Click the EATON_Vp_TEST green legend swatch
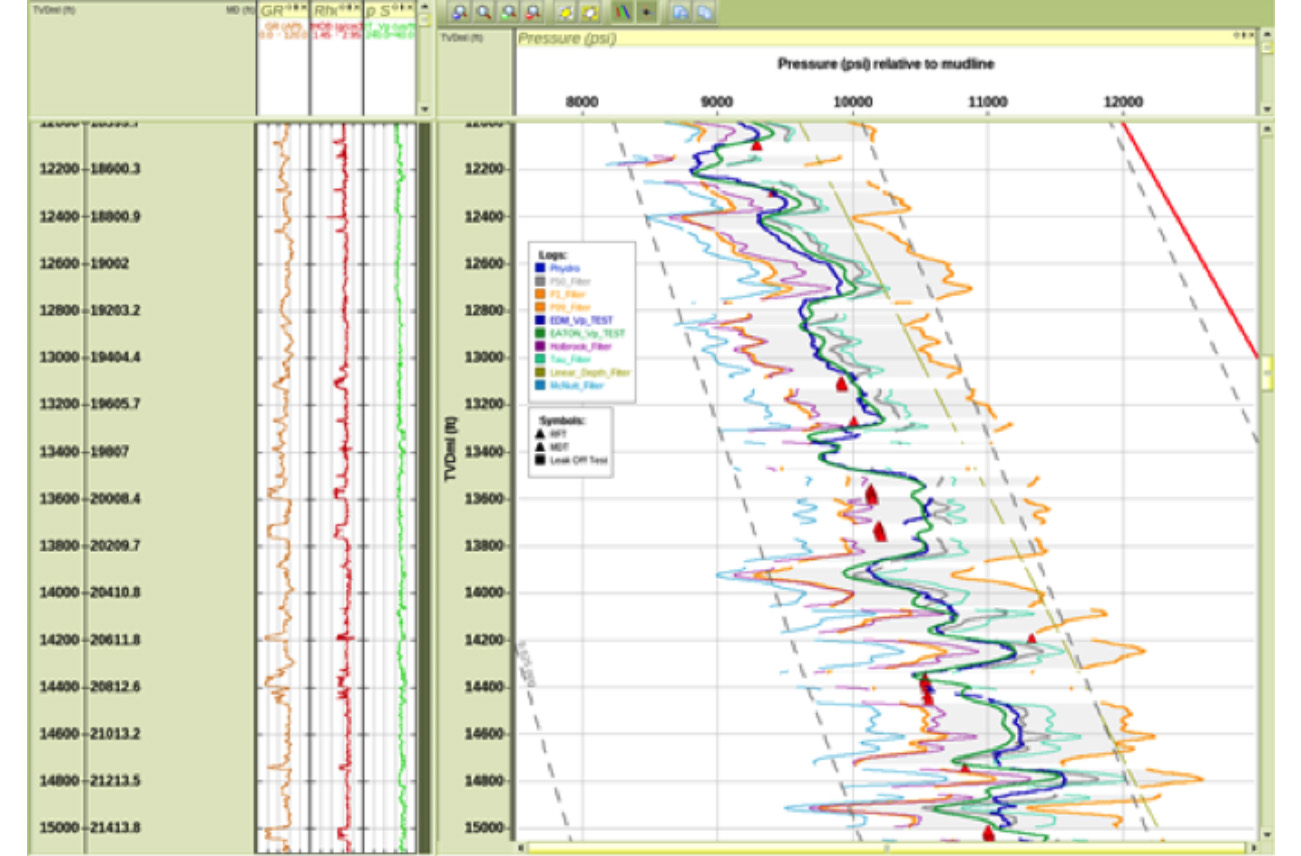1301x856 pixels. [540, 332]
